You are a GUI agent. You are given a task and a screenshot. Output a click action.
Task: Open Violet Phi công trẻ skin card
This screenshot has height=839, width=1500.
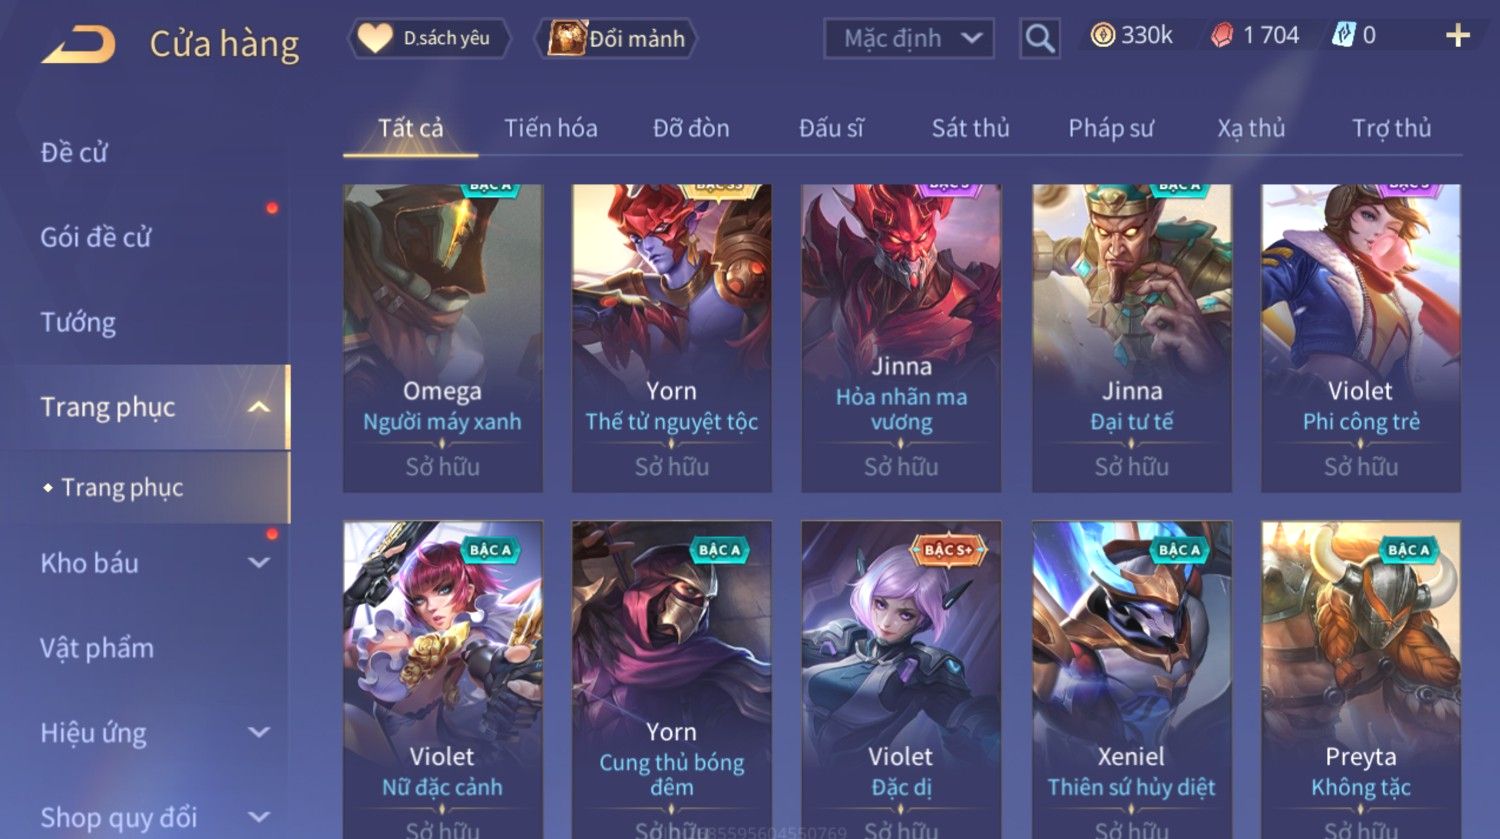1360,338
